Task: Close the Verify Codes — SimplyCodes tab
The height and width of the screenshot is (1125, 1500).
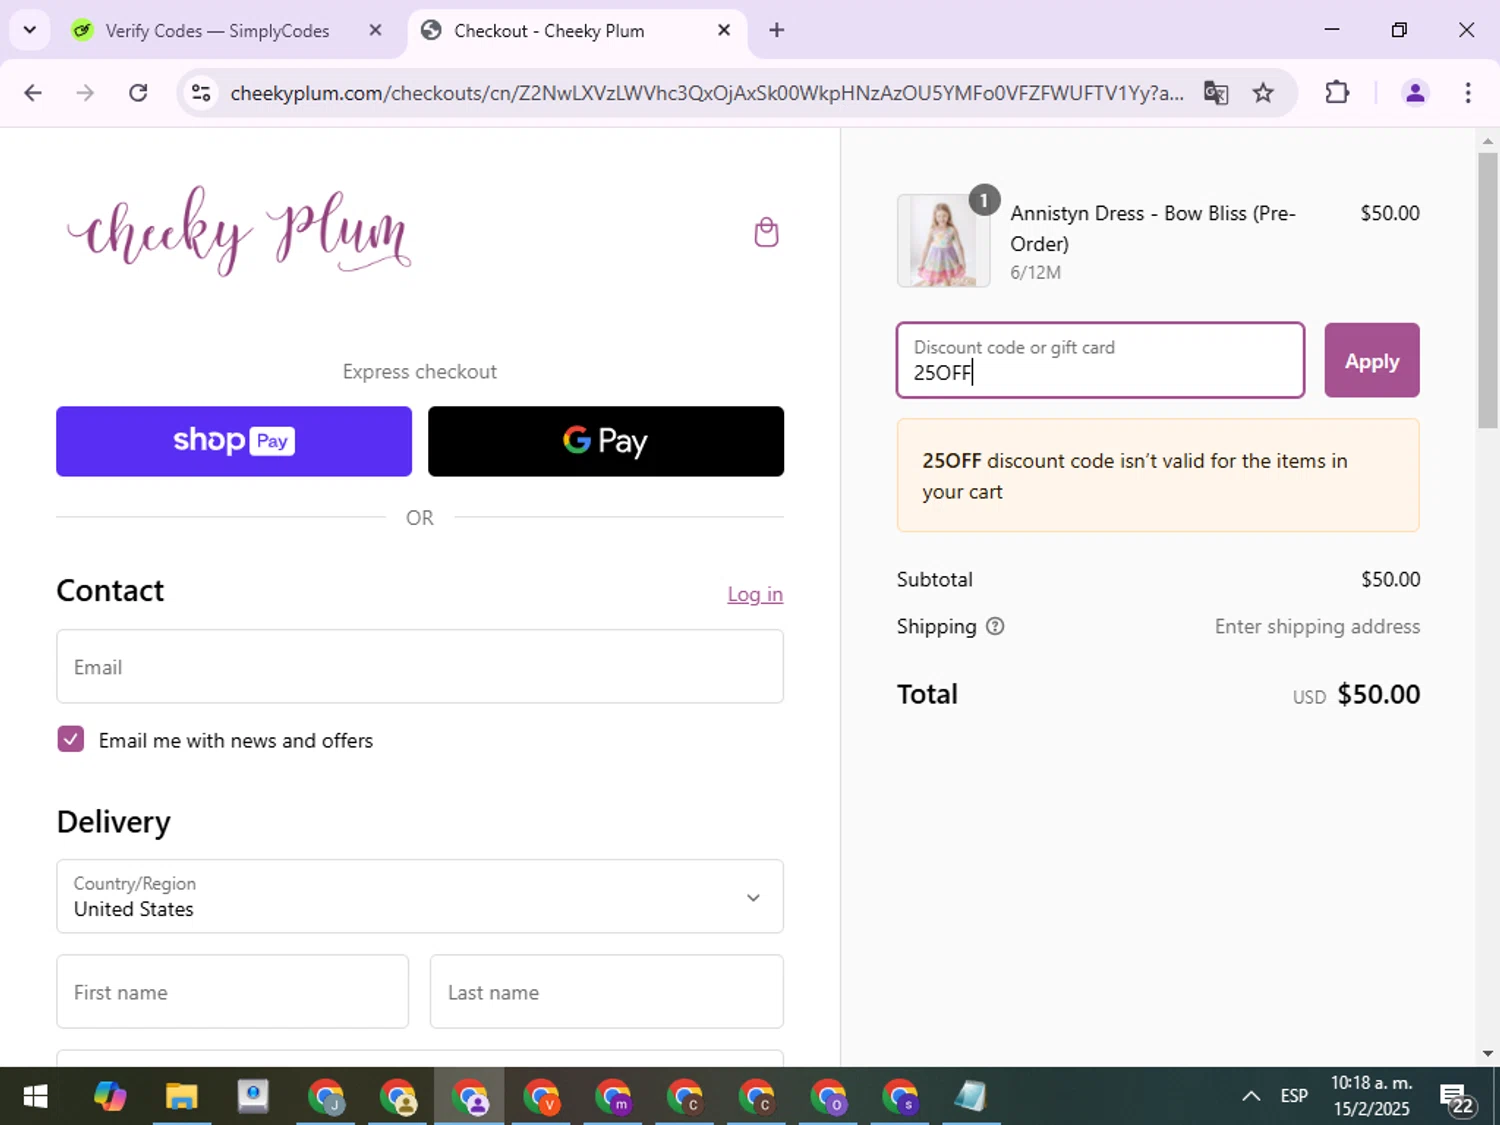Action: pyautogui.click(x=375, y=30)
